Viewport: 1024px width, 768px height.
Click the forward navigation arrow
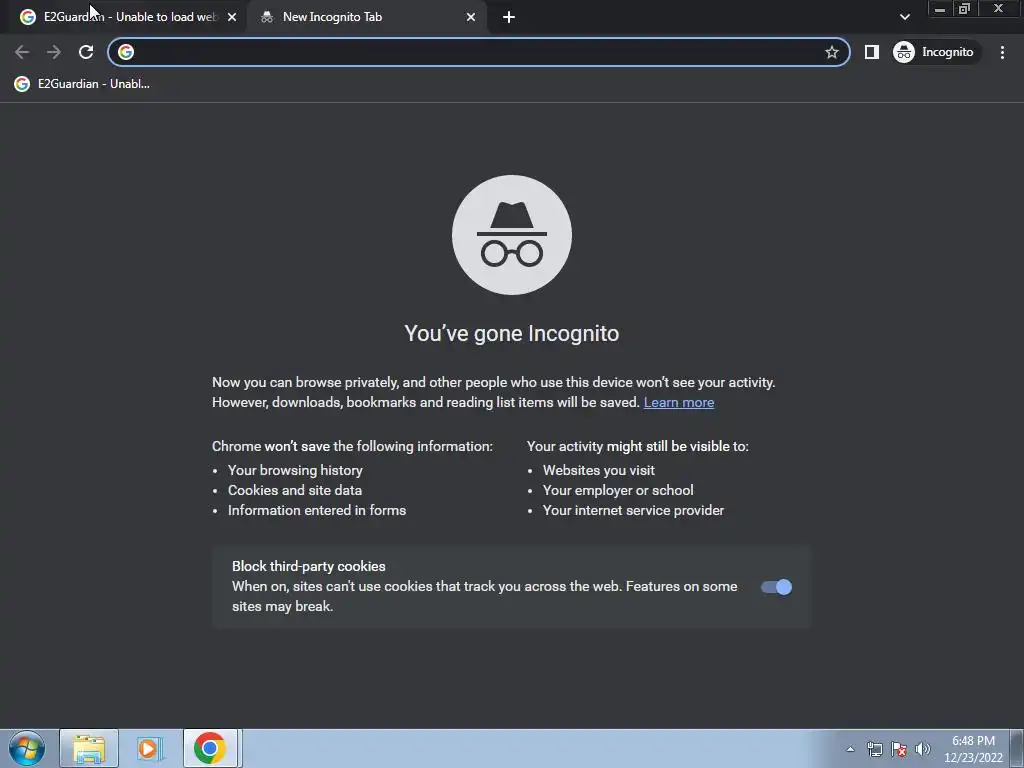click(x=54, y=52)
